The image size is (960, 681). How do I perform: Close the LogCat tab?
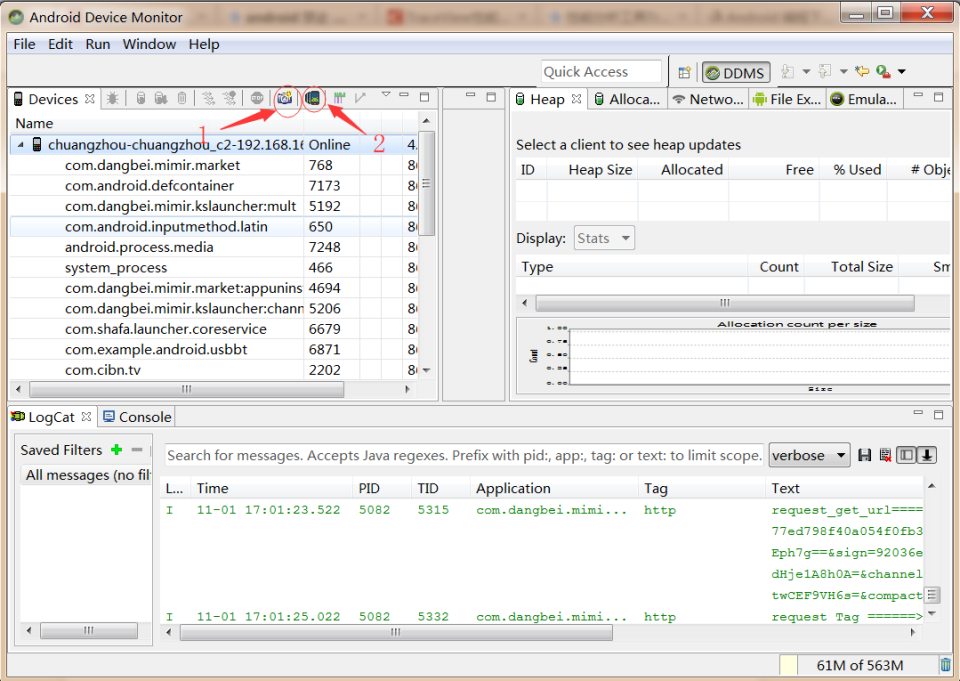coord(86,416)
